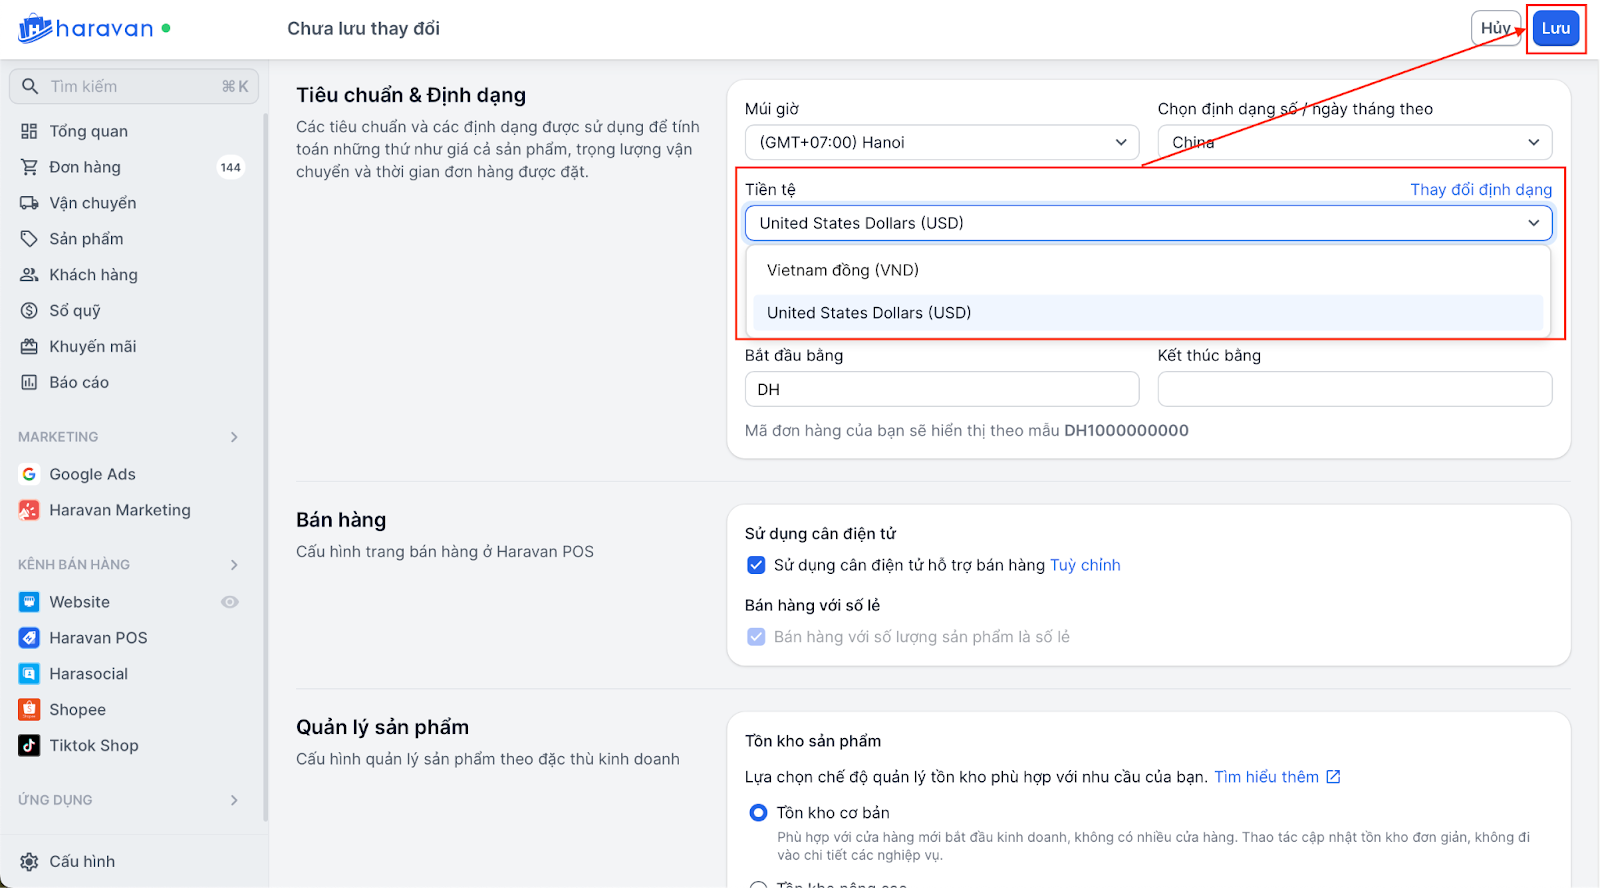Expand the MARKETING section chevron

234,437
